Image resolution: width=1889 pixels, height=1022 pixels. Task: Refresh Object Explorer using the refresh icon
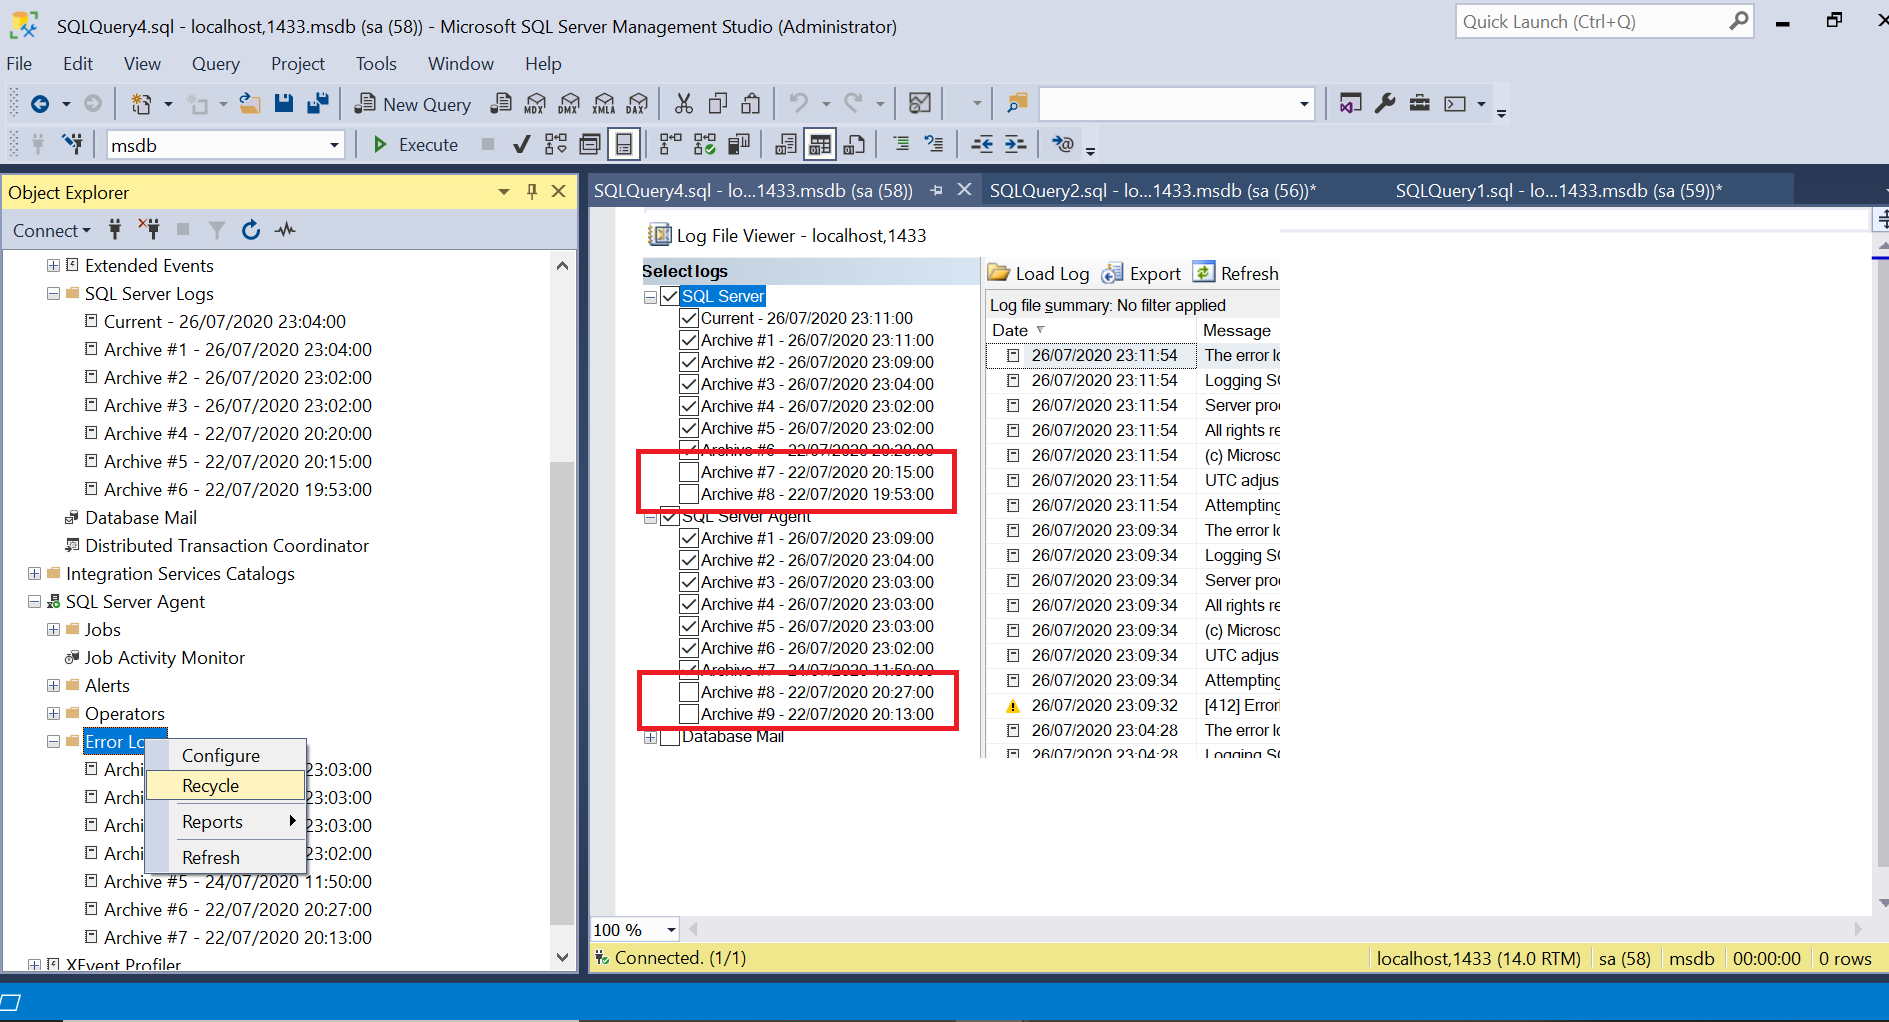[251, 230]
